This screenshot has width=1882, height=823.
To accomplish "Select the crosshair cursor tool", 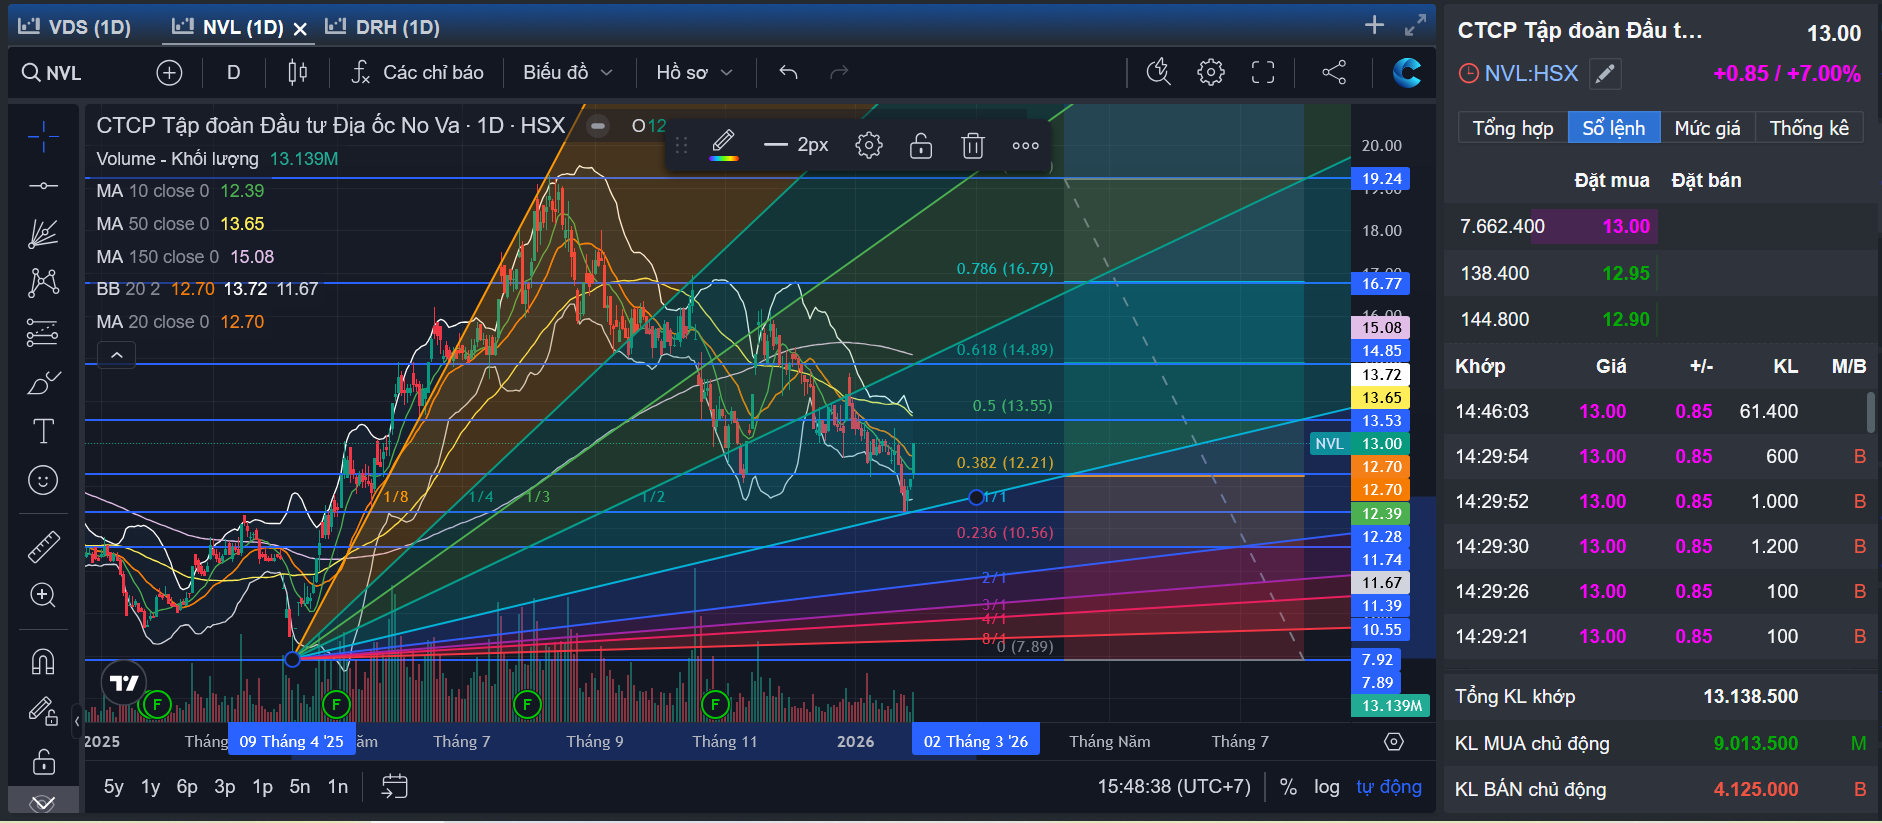I will [43, 136].
